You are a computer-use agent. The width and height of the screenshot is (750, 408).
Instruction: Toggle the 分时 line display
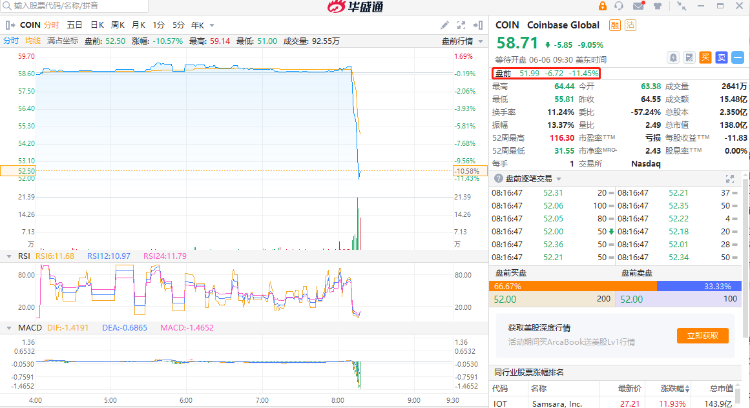click(11, 41)
